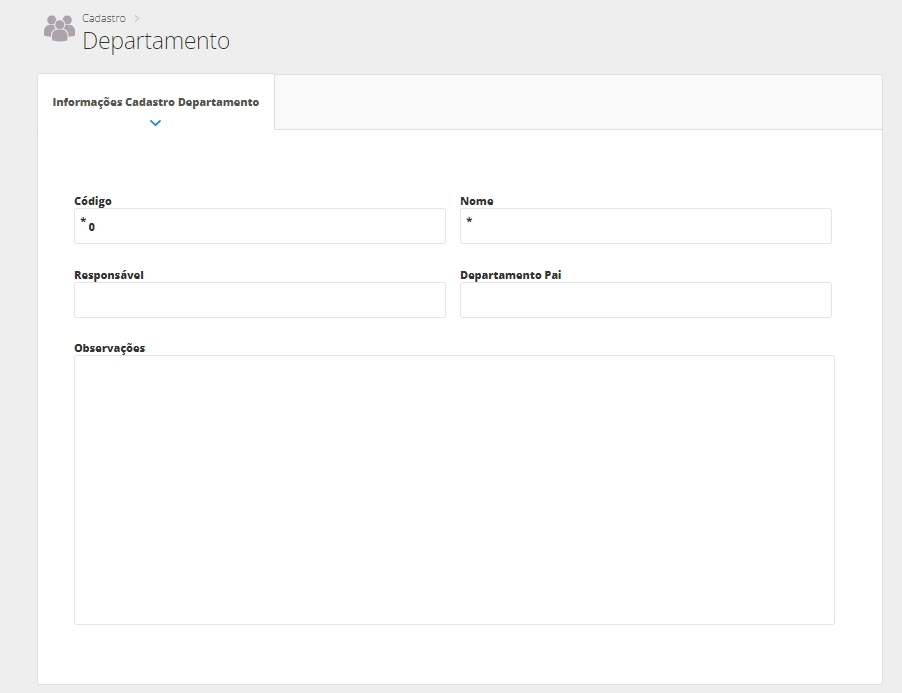This screenshot has height=693, width=902.
Task: Select the Informações Cadastro Departamento tab
Action: (x=155, y=102)
